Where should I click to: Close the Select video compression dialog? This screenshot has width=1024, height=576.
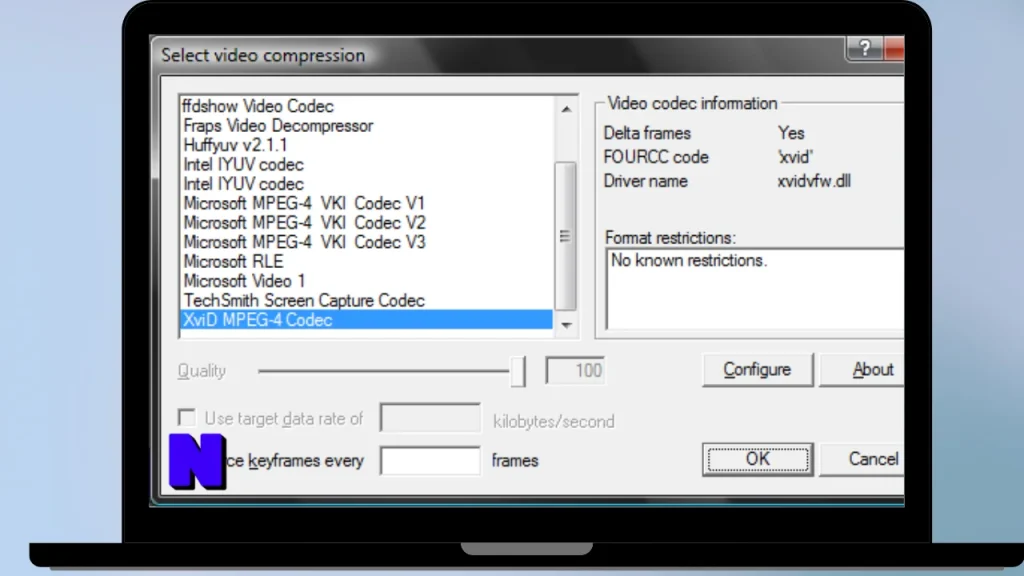point(895,48)
